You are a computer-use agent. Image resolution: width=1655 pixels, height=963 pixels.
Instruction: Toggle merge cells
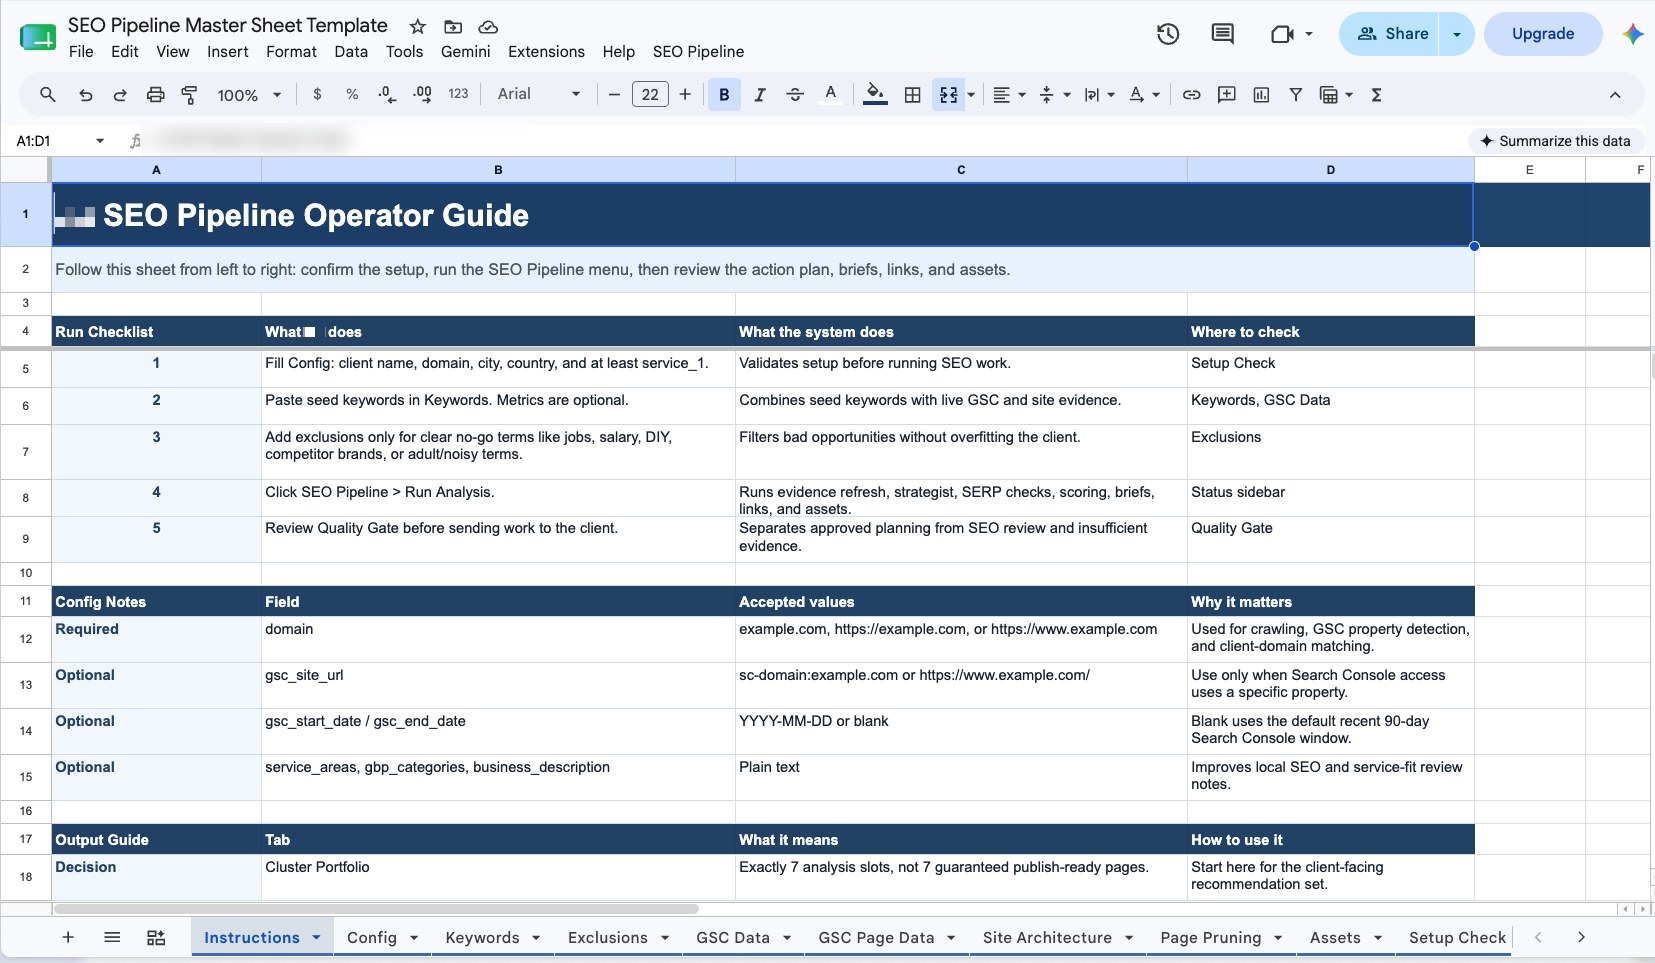click(948, 95)
